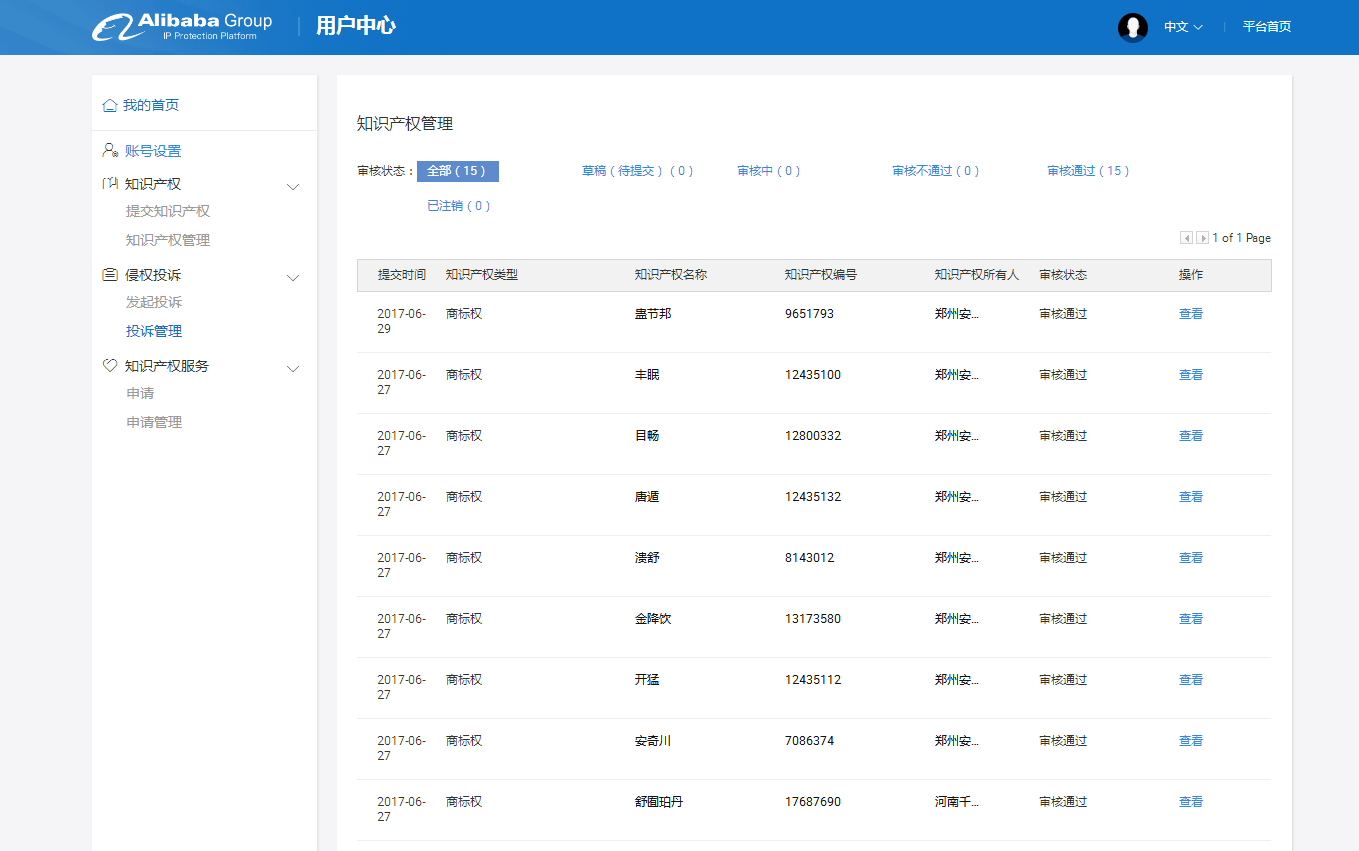The image size is (1359, 851).
Task: Filter by 草稿（待提交）(0)
Action: click(638, 171)
